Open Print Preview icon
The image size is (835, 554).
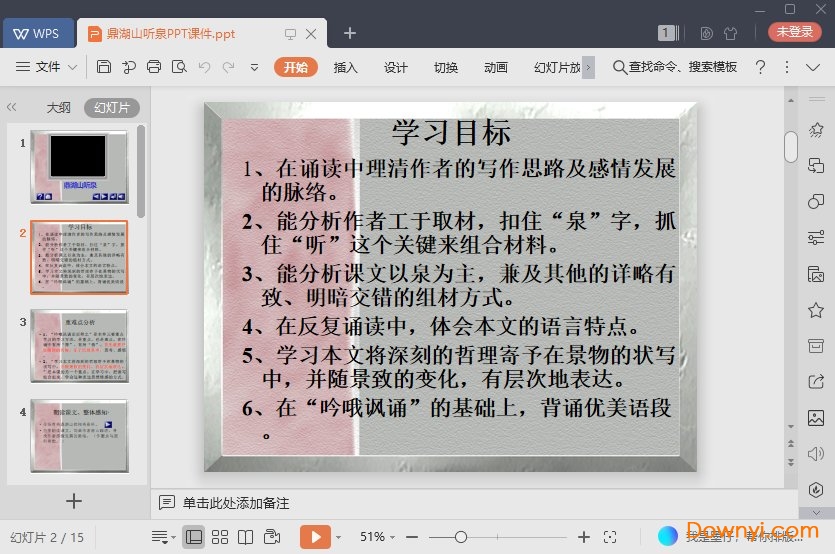click(179, 67)
